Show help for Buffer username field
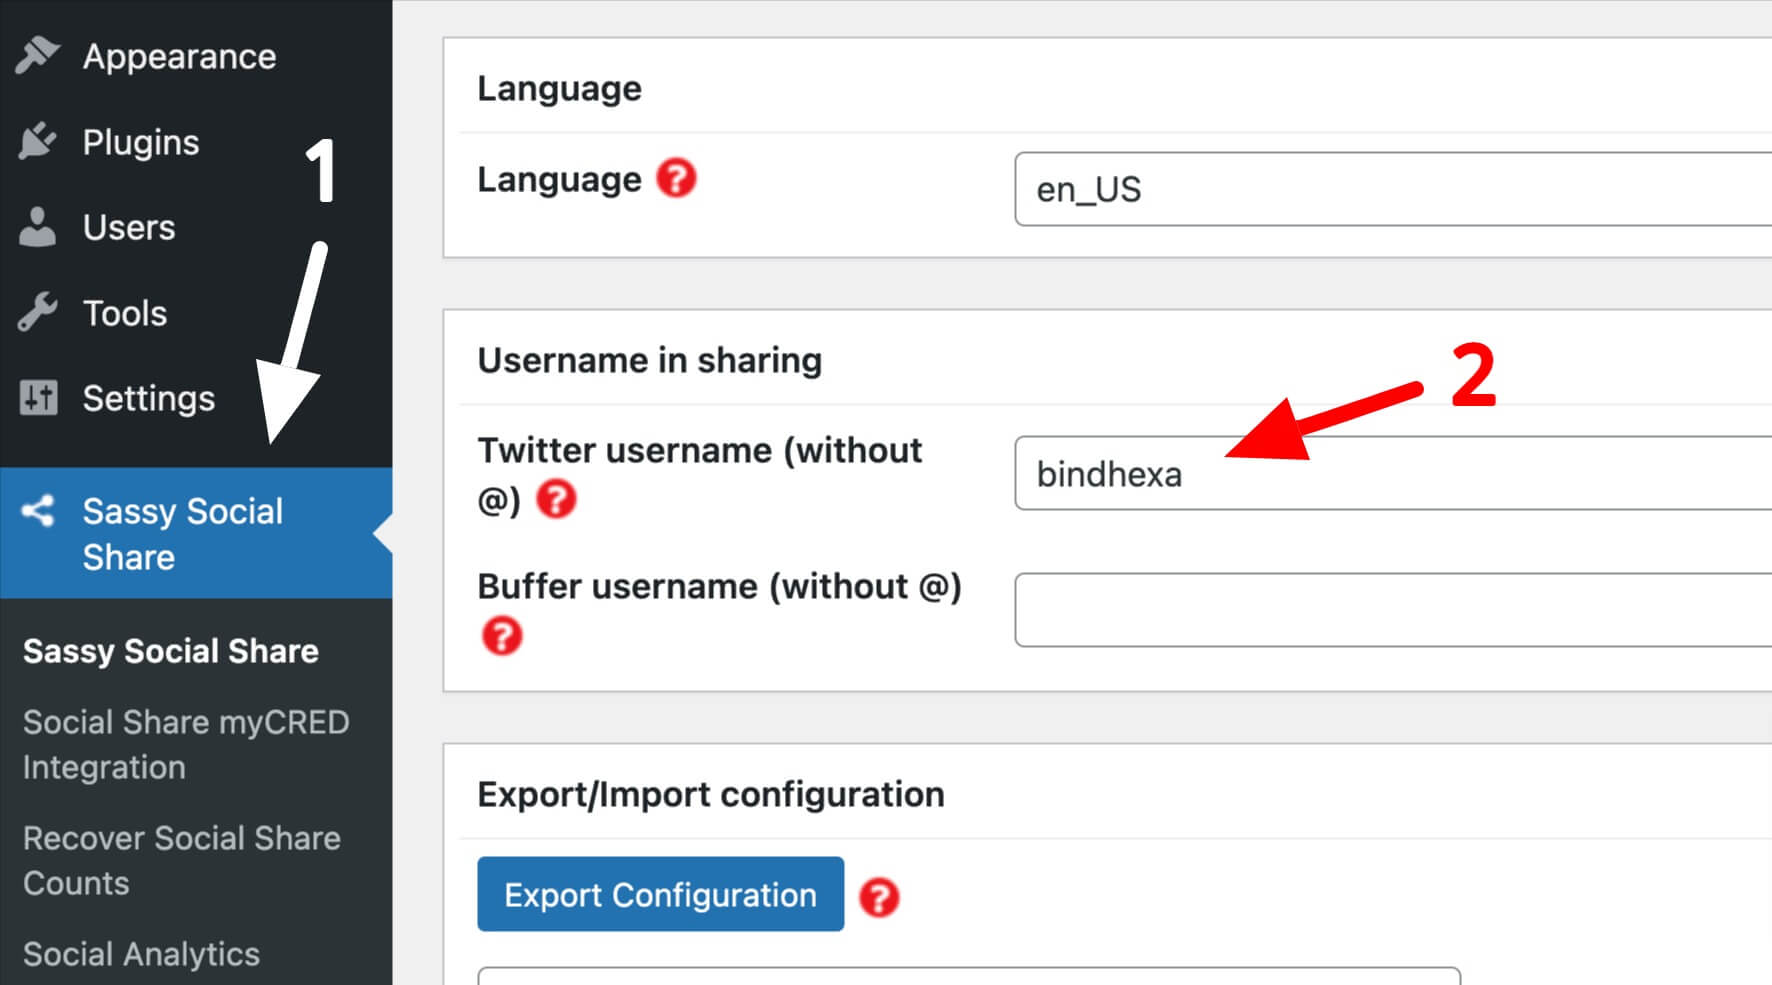This screenshot has height=985, width=1772. (x=502, y=635)
